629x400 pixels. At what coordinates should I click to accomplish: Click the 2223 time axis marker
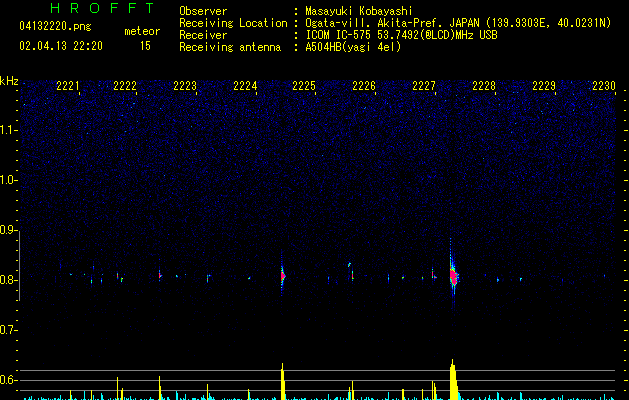(x=185, y=86)
